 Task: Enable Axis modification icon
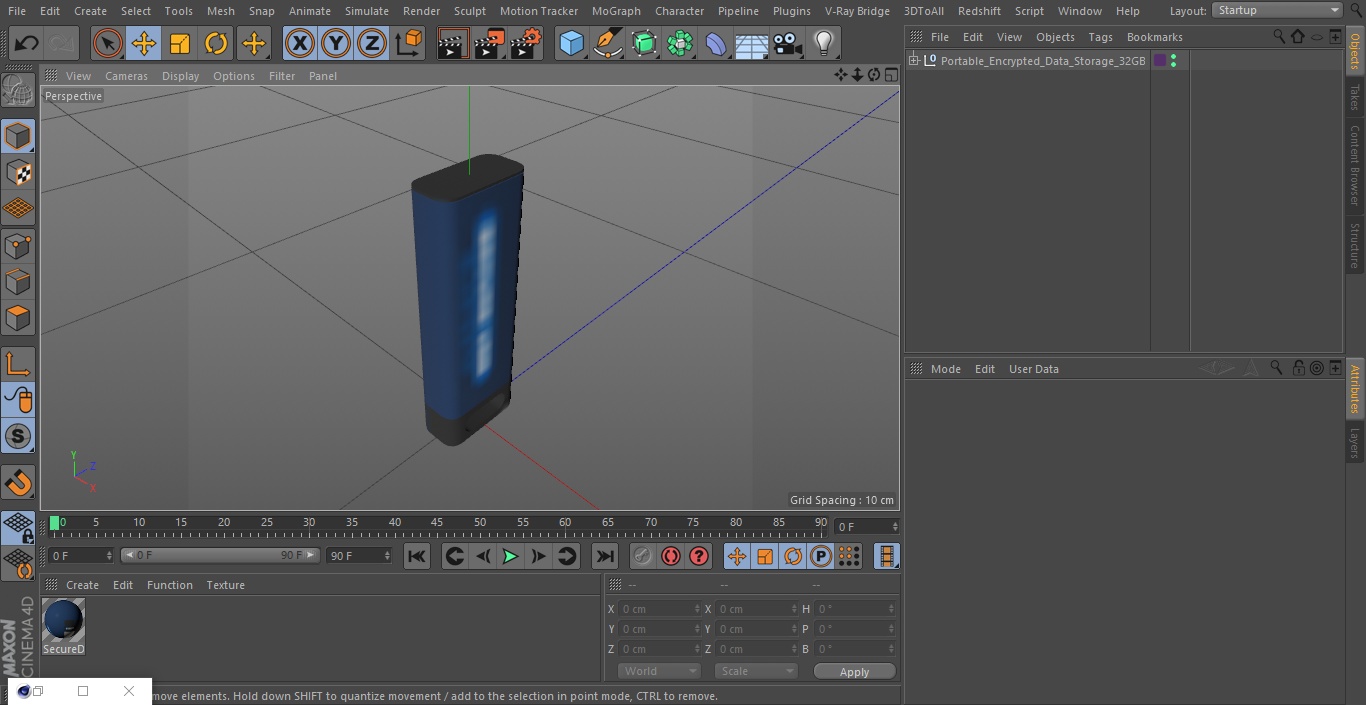[x=18, y=363]
